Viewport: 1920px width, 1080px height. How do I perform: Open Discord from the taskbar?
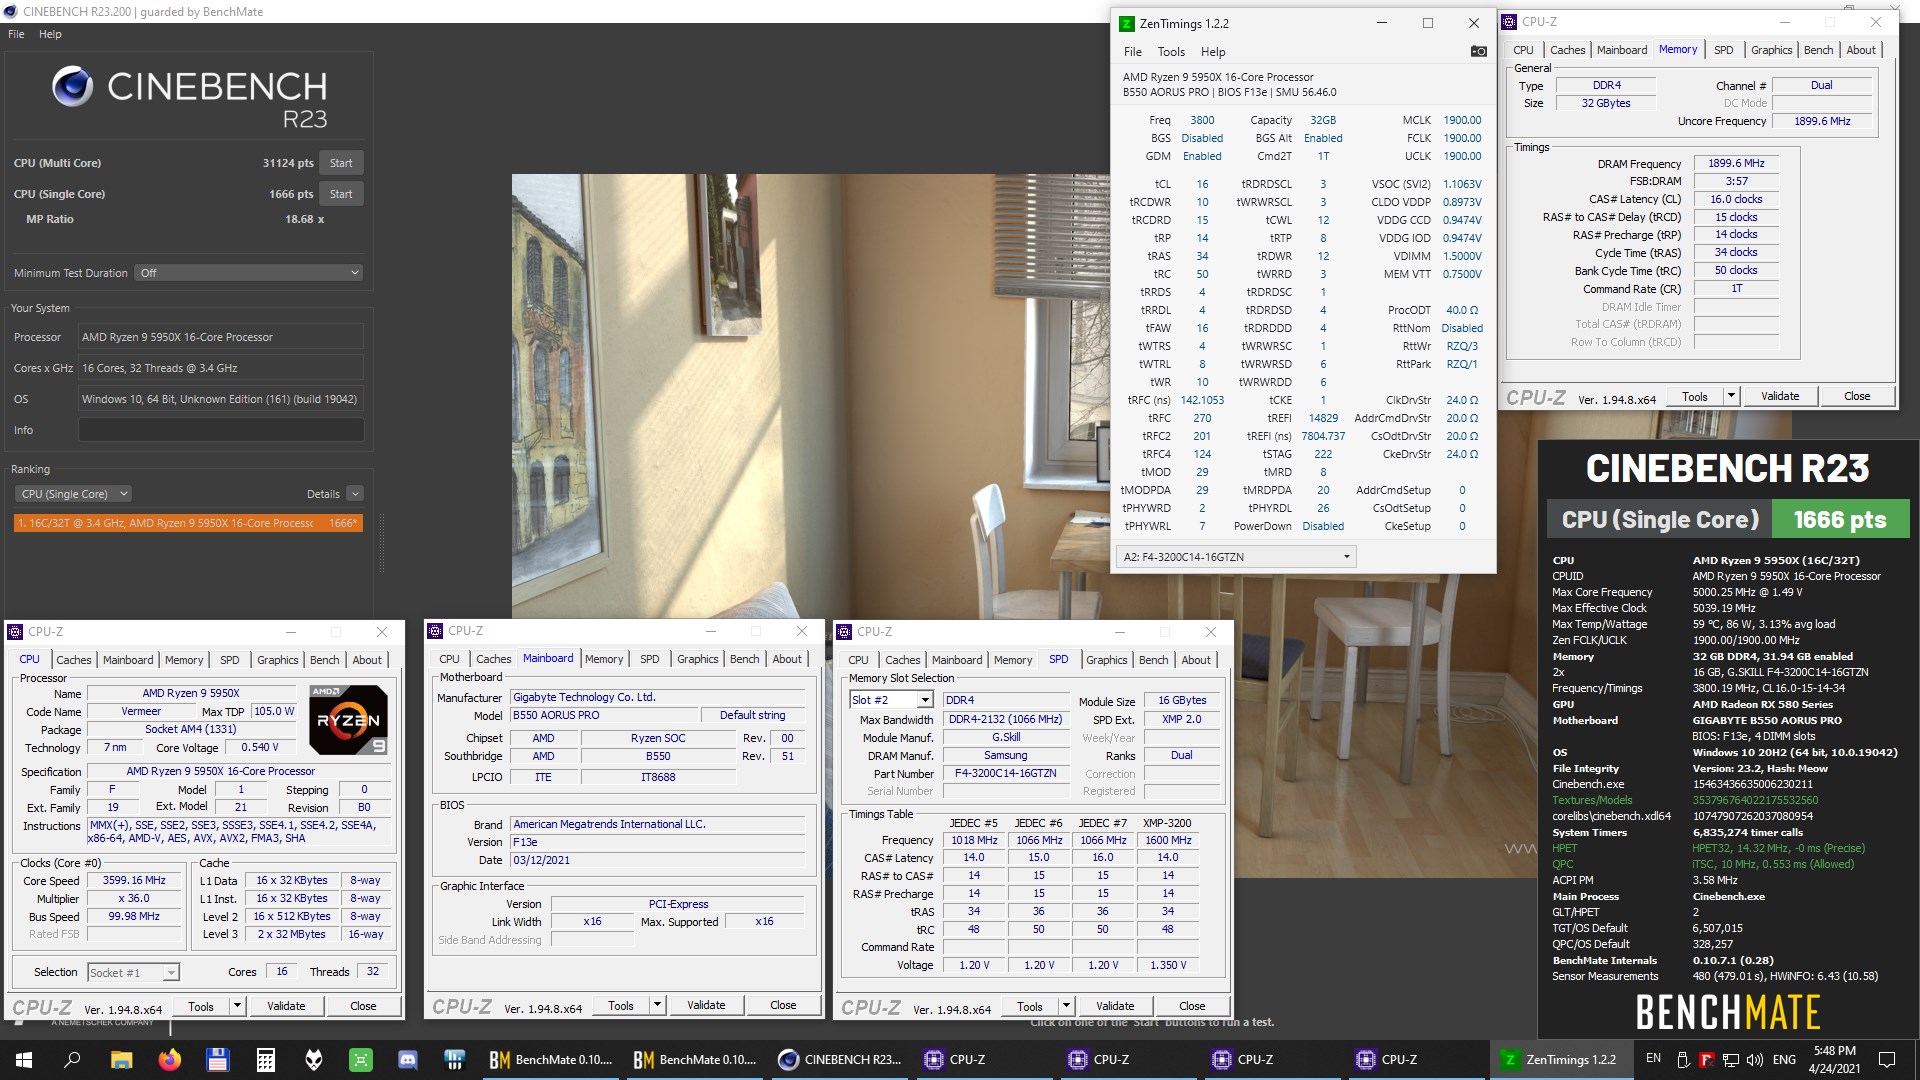408,1060
